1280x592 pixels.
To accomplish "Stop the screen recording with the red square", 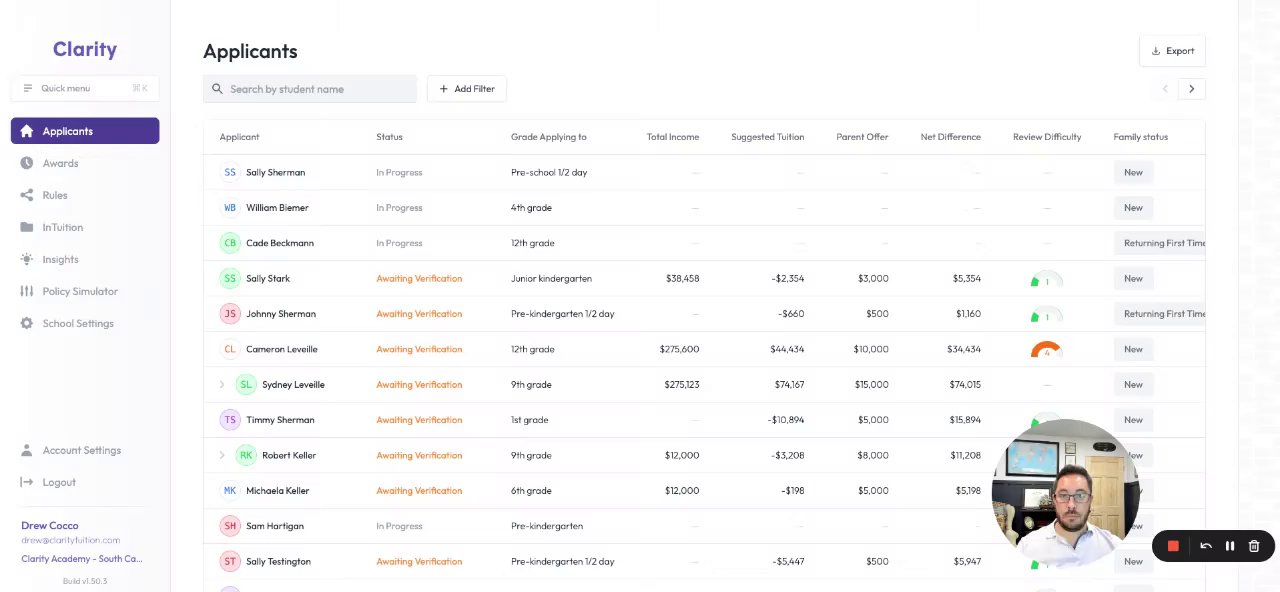I will click(x=1173, y=546).
